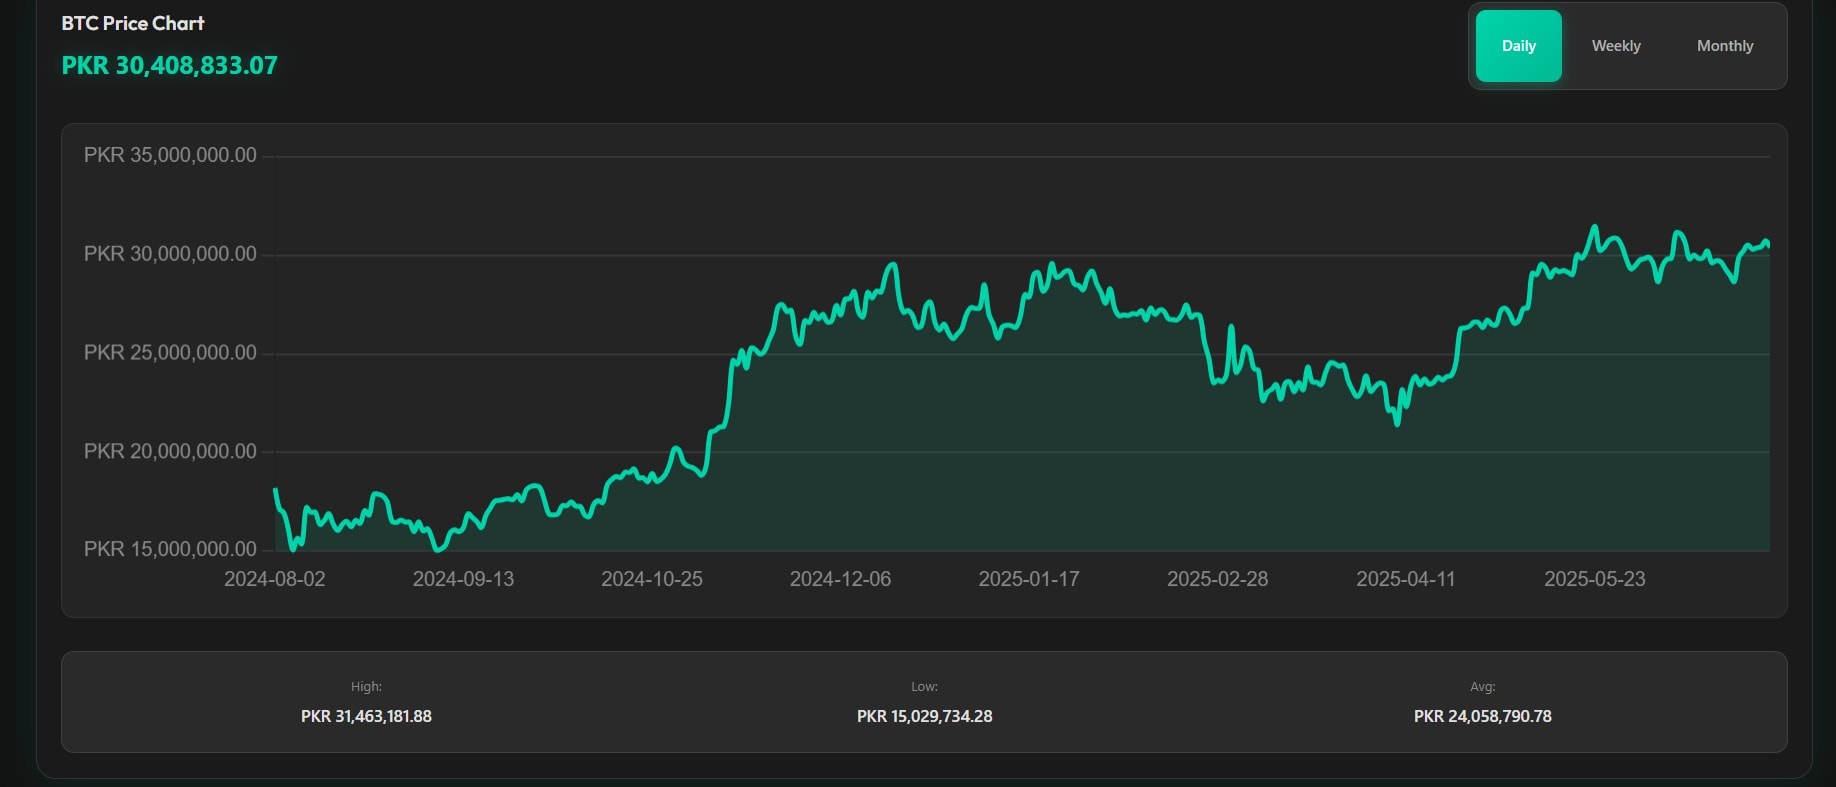The image size is (1836, 787).
Task: Click the 2025-01-17 date label
Action: coord(1029,579)
